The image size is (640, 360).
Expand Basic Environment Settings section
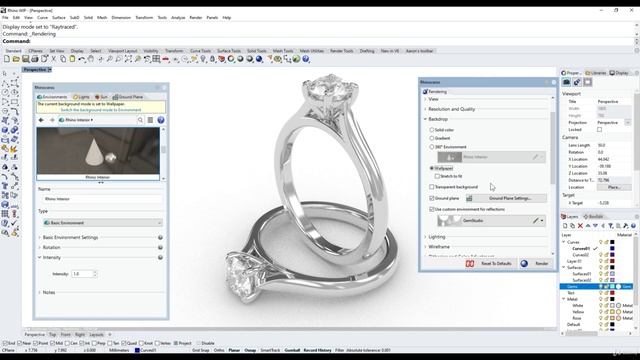tap(40, 238)
